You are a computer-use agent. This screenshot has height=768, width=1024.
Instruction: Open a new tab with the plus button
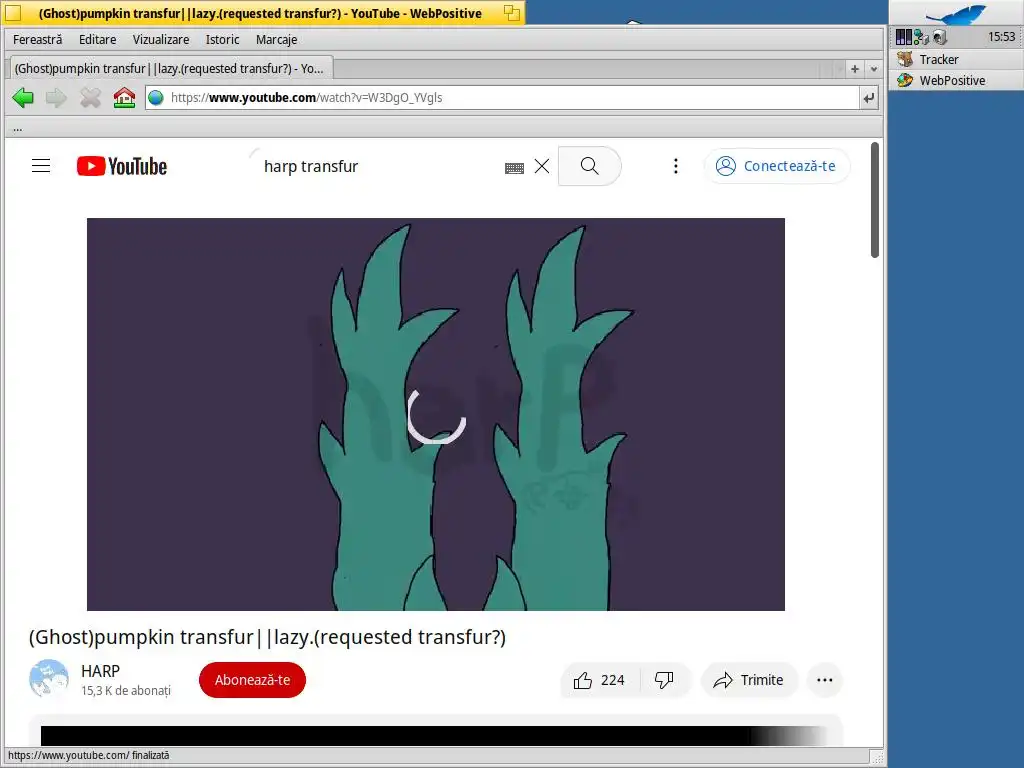pyautogui.click(x=854, y=69)
